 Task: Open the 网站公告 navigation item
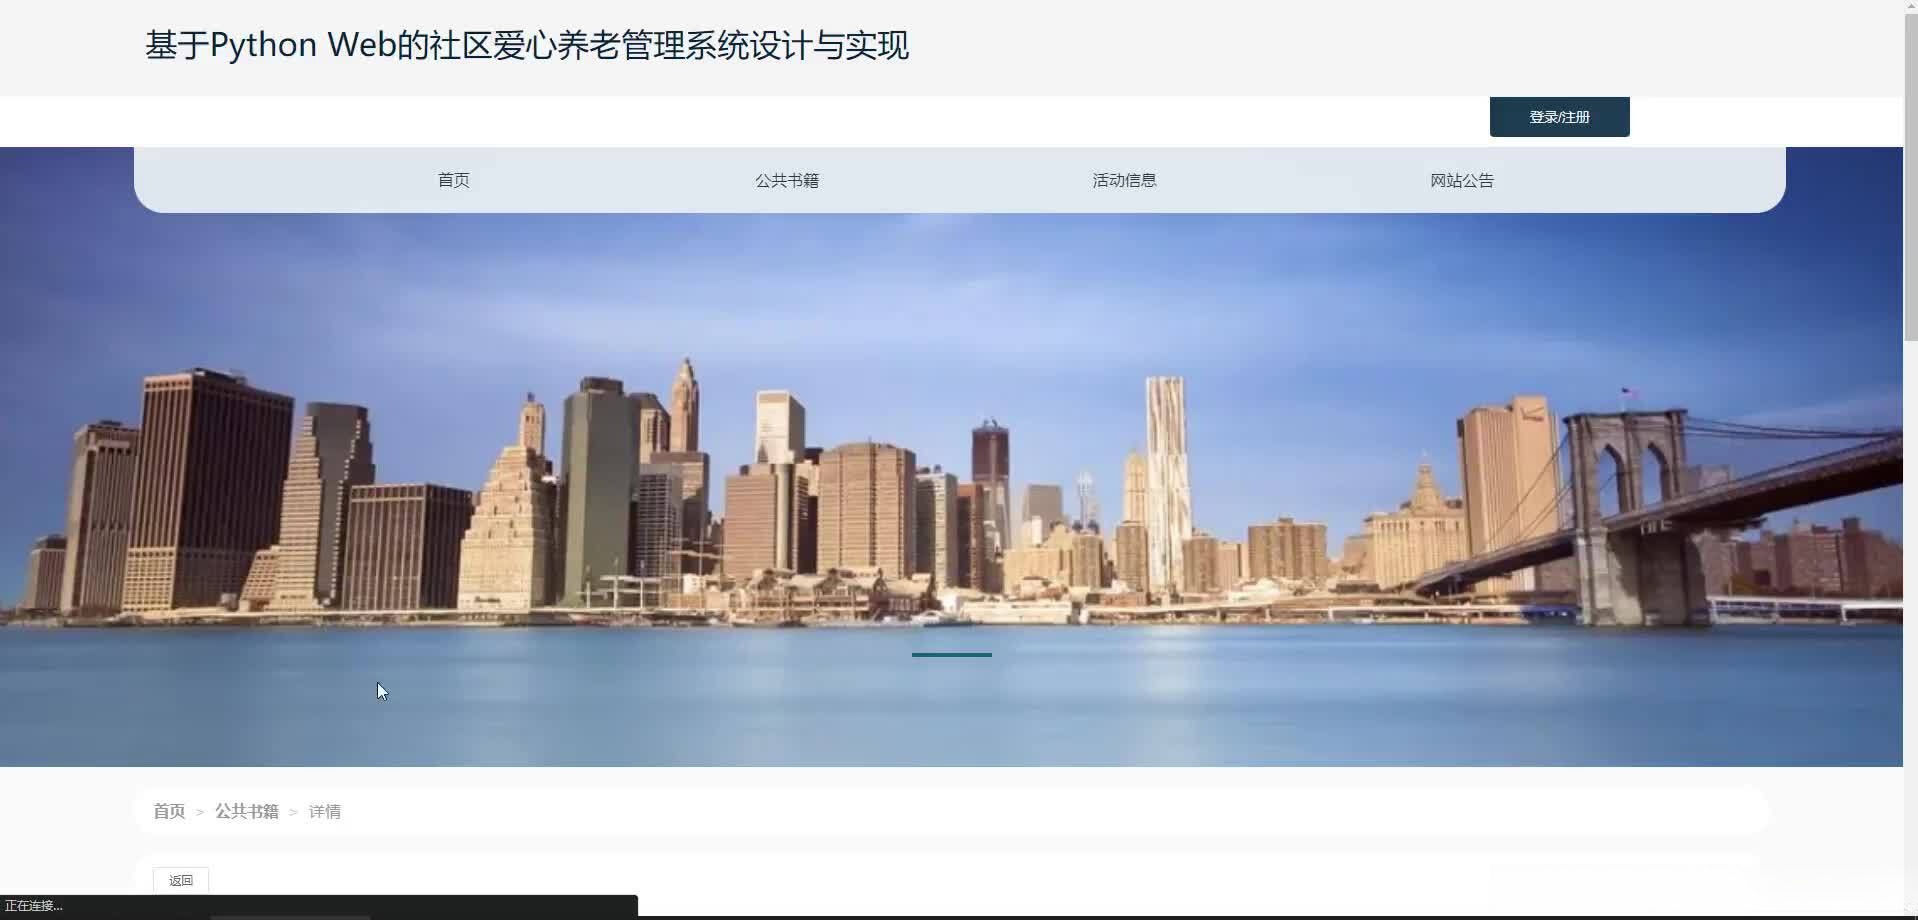pyautogui.click(x=1460, y=180)
